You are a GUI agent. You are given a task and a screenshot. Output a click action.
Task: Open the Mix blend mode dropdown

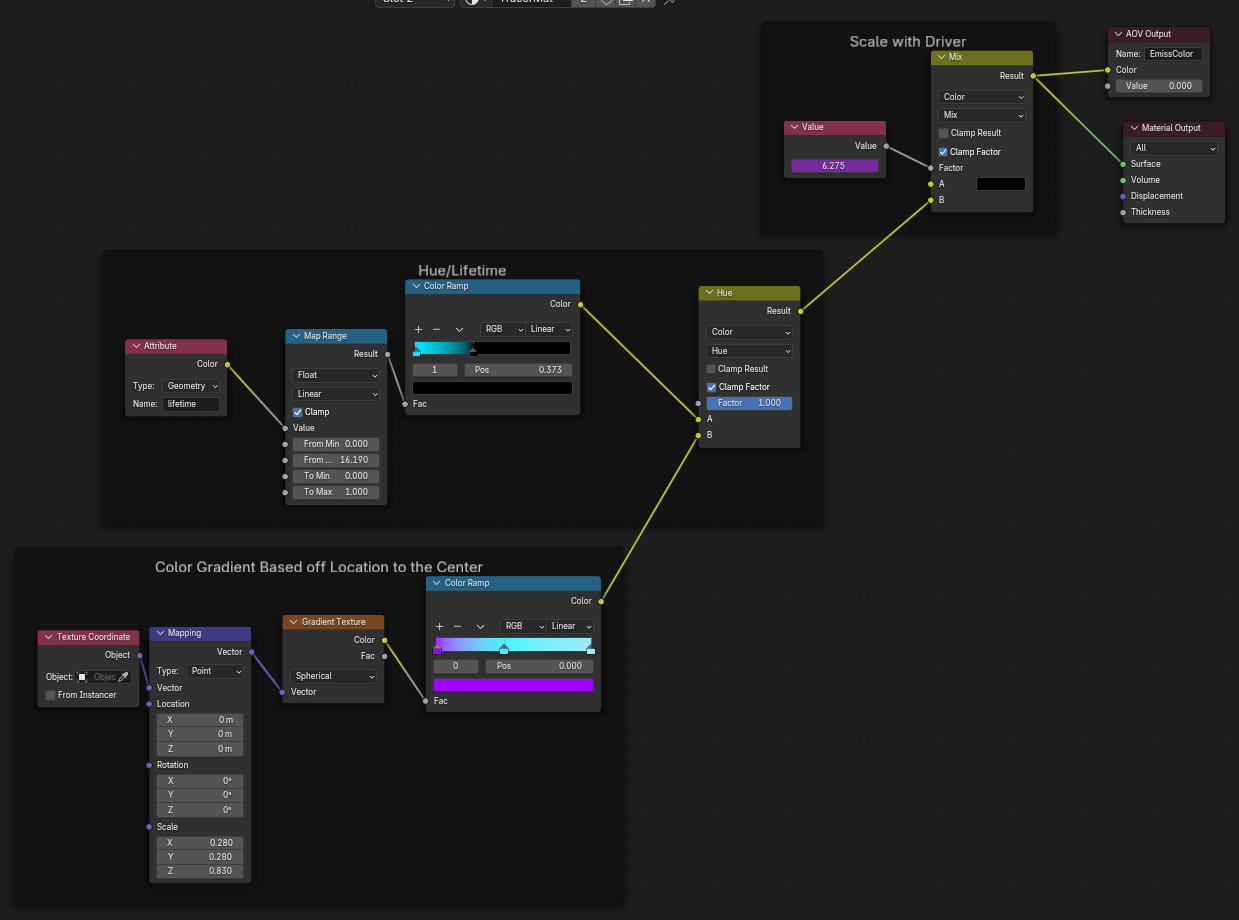pos(983,115)
